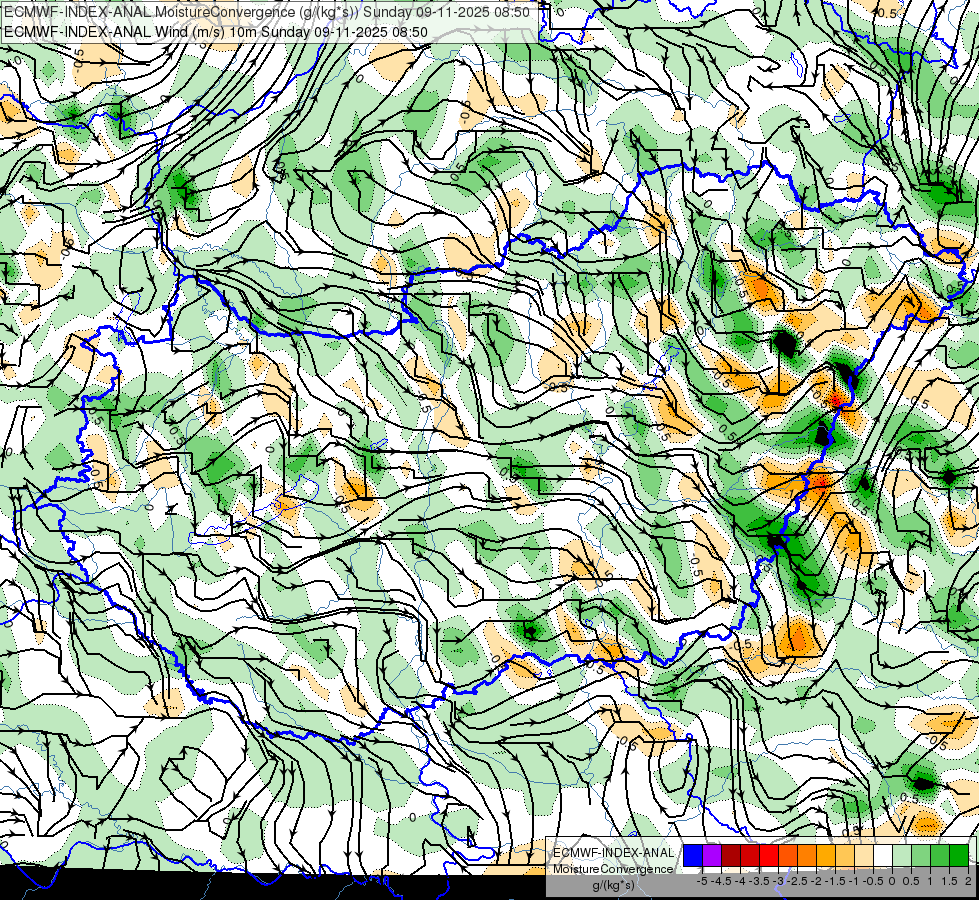This screenshot has height=900, width=979.
Task: Click the dark maroon swatch between -4.5 and -4
Action: click(x=731, y=855)
